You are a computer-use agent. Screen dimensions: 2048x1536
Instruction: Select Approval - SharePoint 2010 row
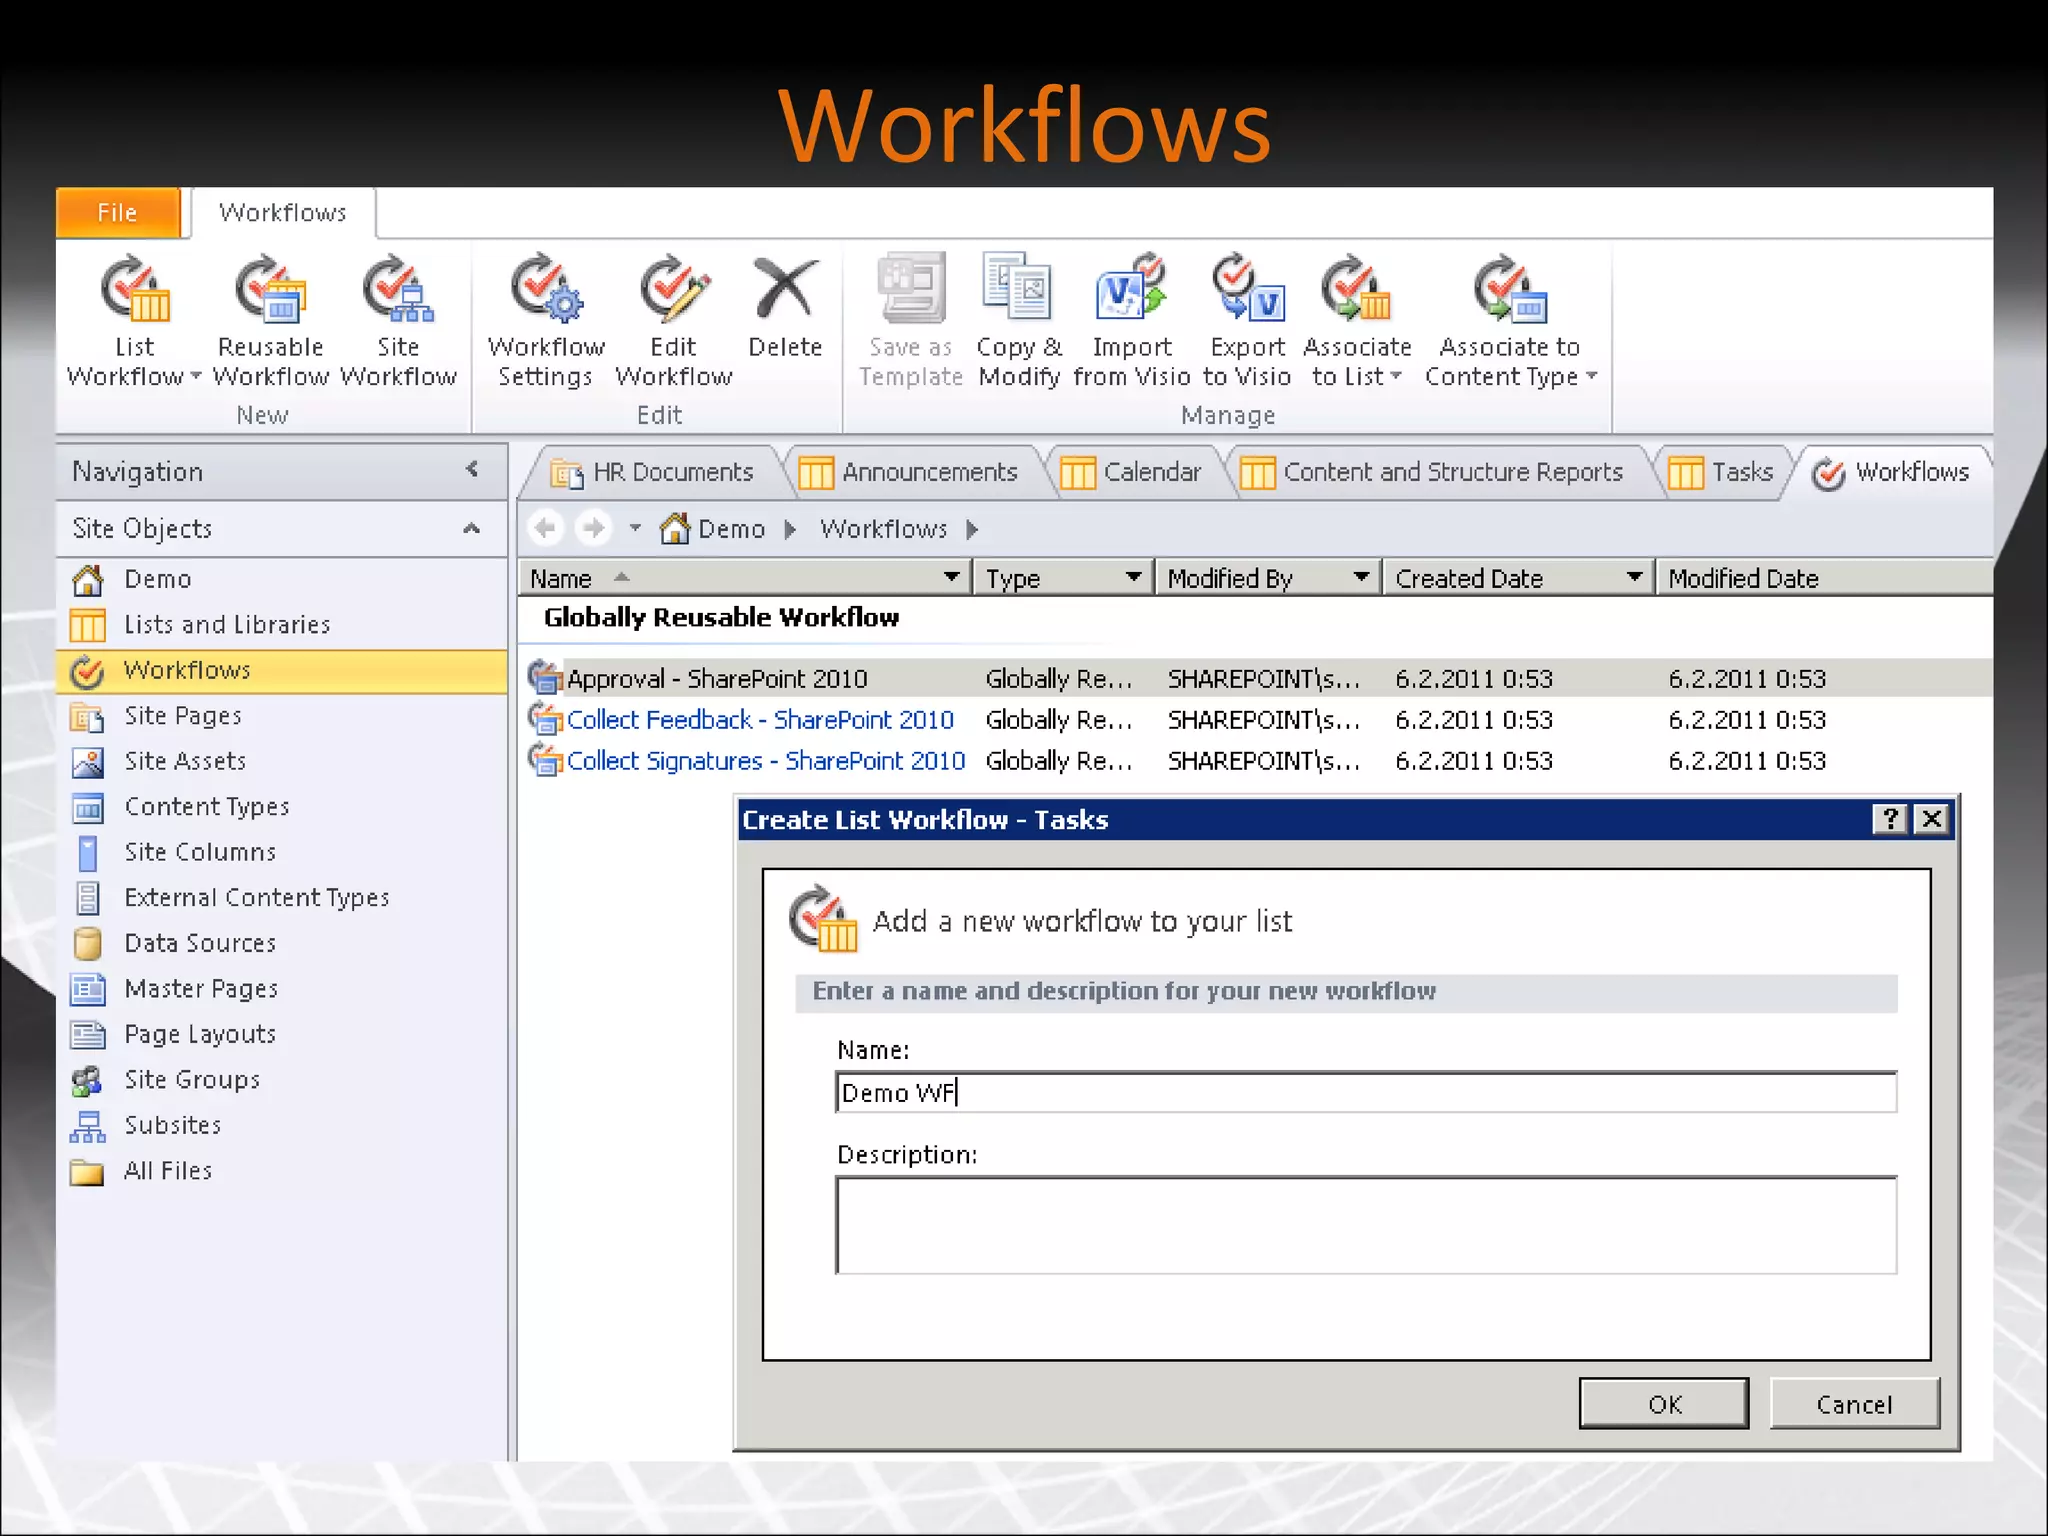pyautogui.click(x=1256, y=679)
